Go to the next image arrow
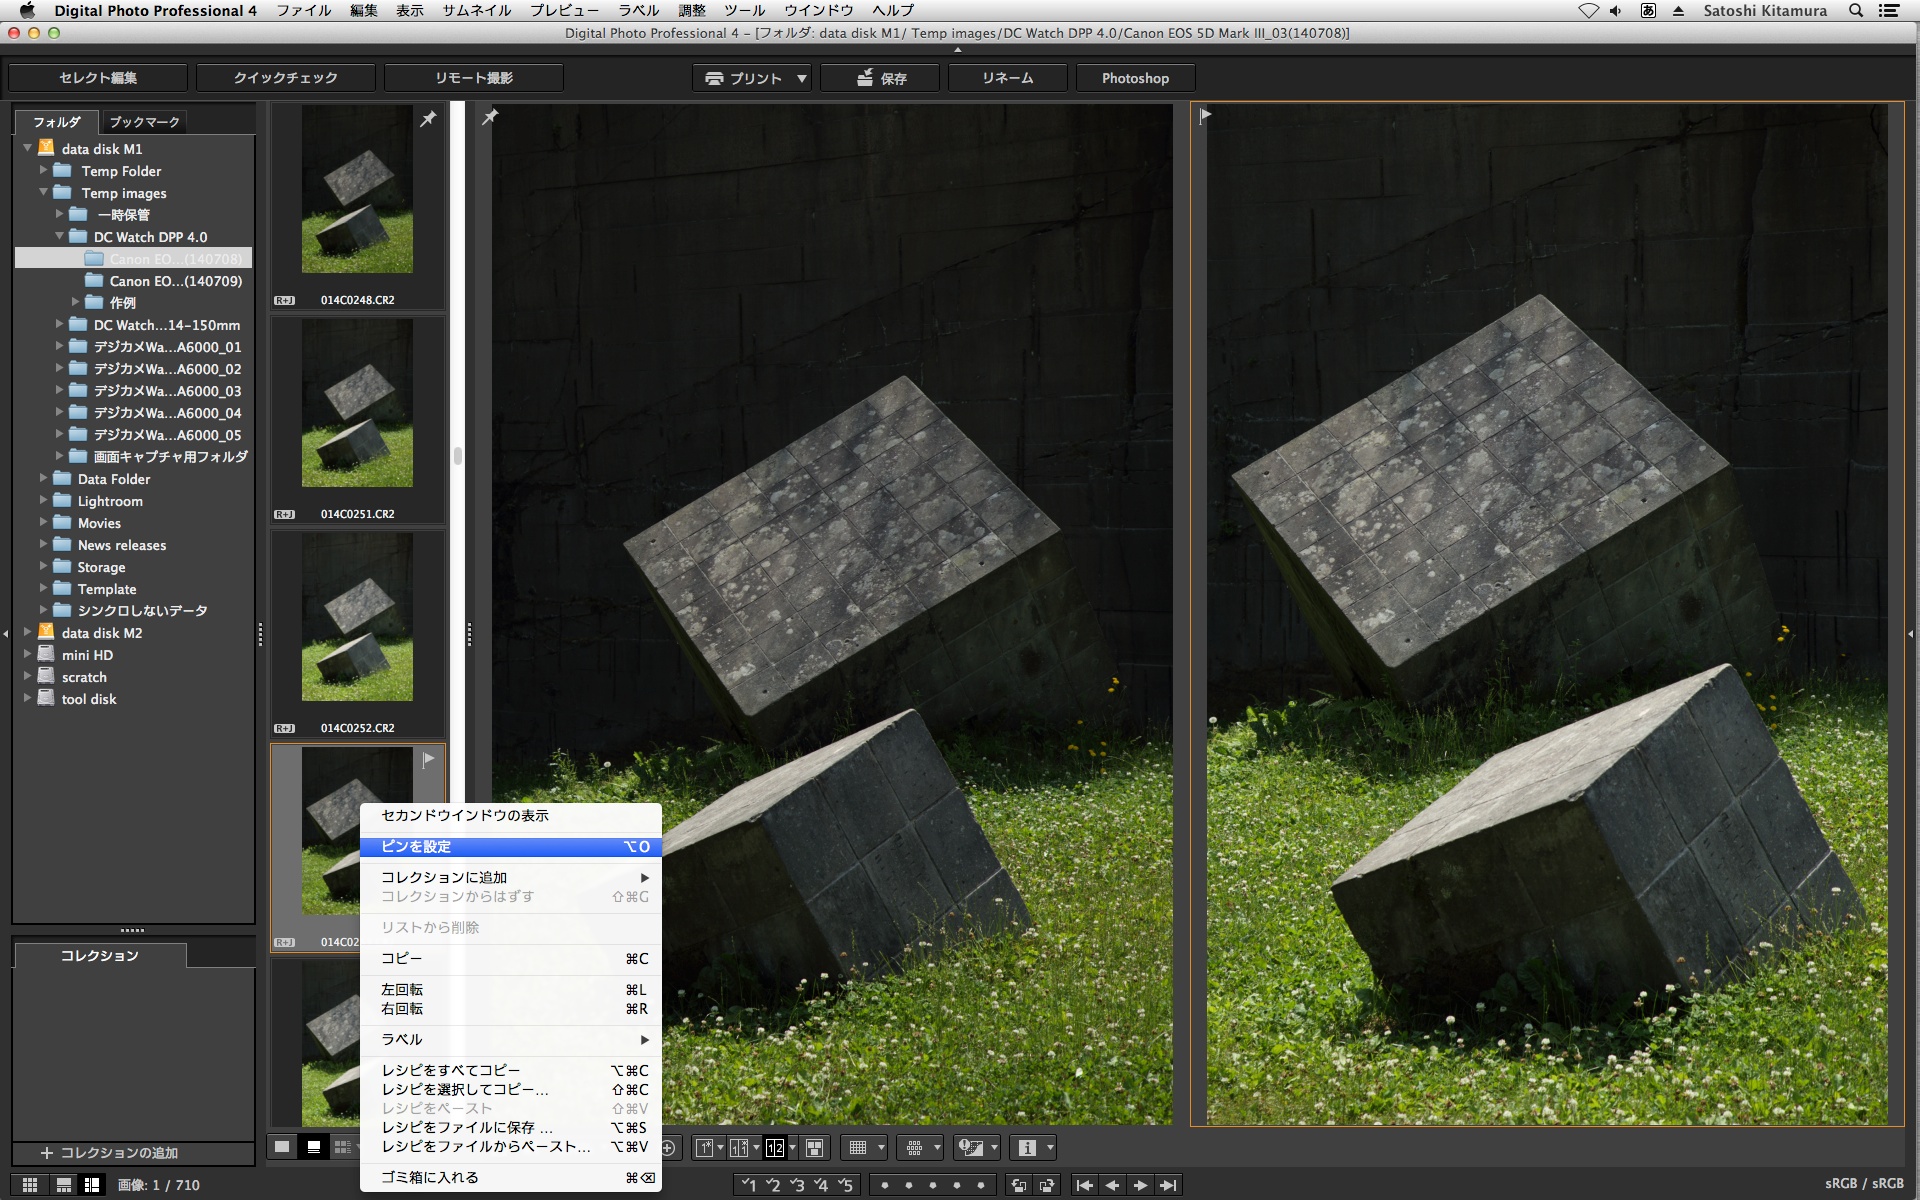The width and height of the screenshot is (1920, 1200). tap(1140, 1185)
